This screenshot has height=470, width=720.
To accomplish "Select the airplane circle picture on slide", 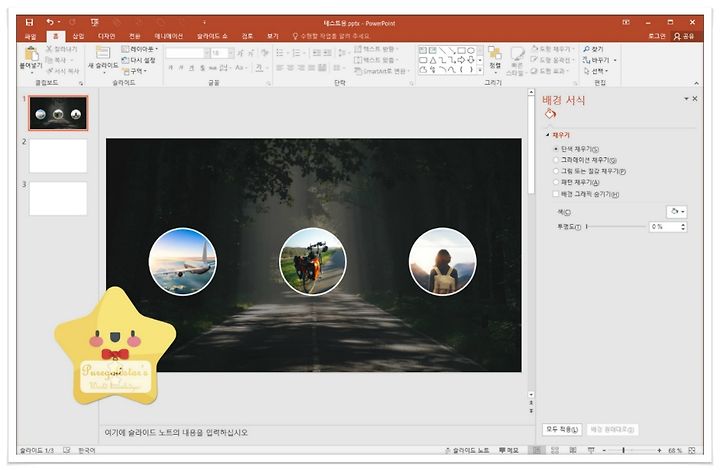I will 183,261.
